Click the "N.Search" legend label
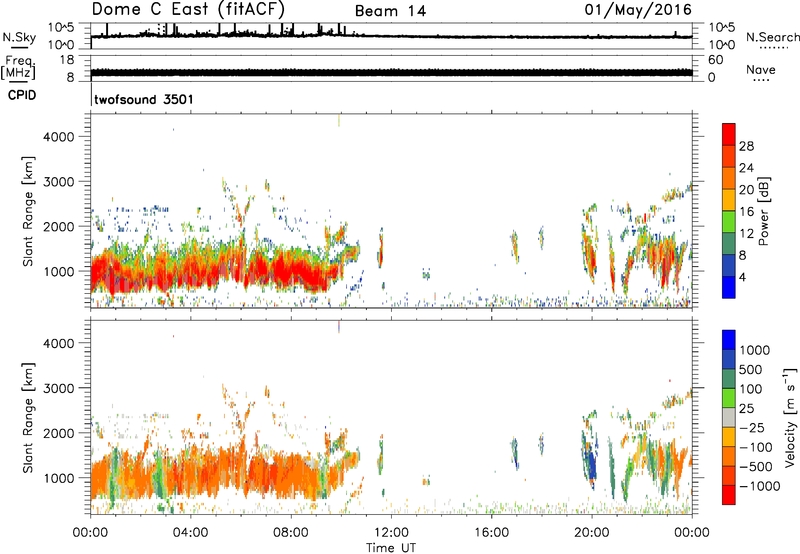 point(773,37)
